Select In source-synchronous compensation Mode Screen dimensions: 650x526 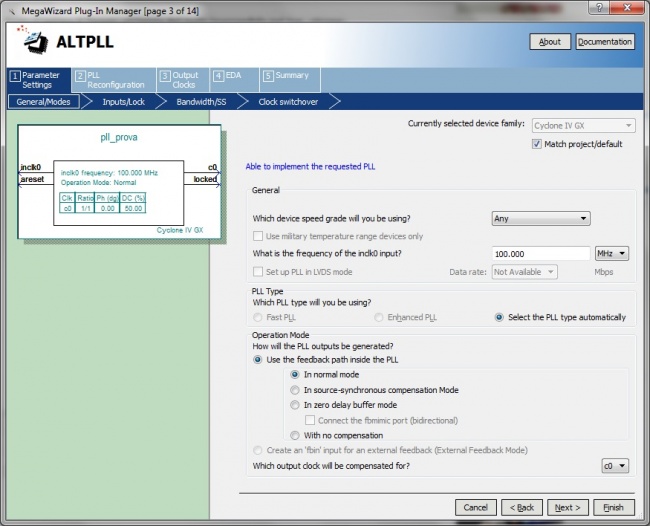tap(295, 390)
